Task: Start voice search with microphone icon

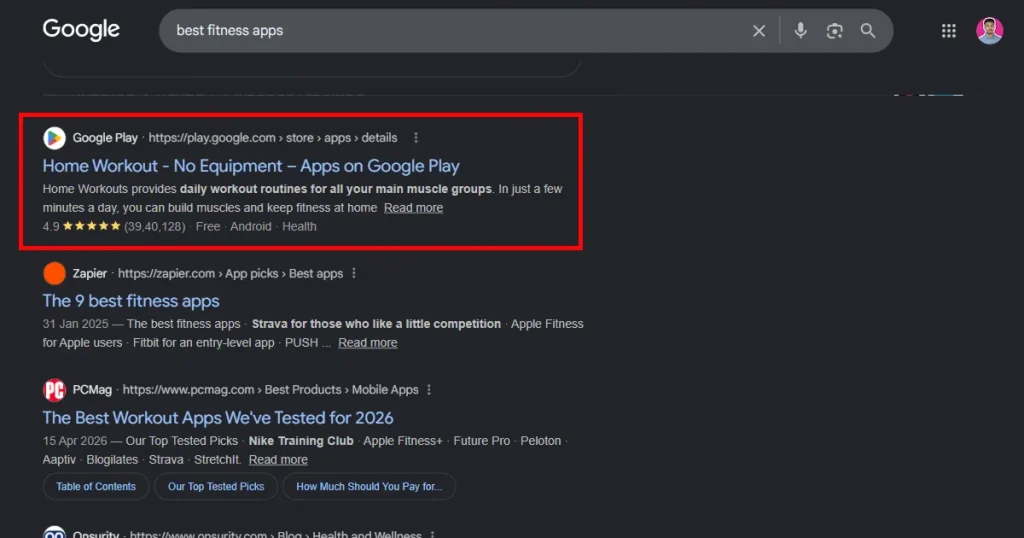Action: tap(801, 31)
